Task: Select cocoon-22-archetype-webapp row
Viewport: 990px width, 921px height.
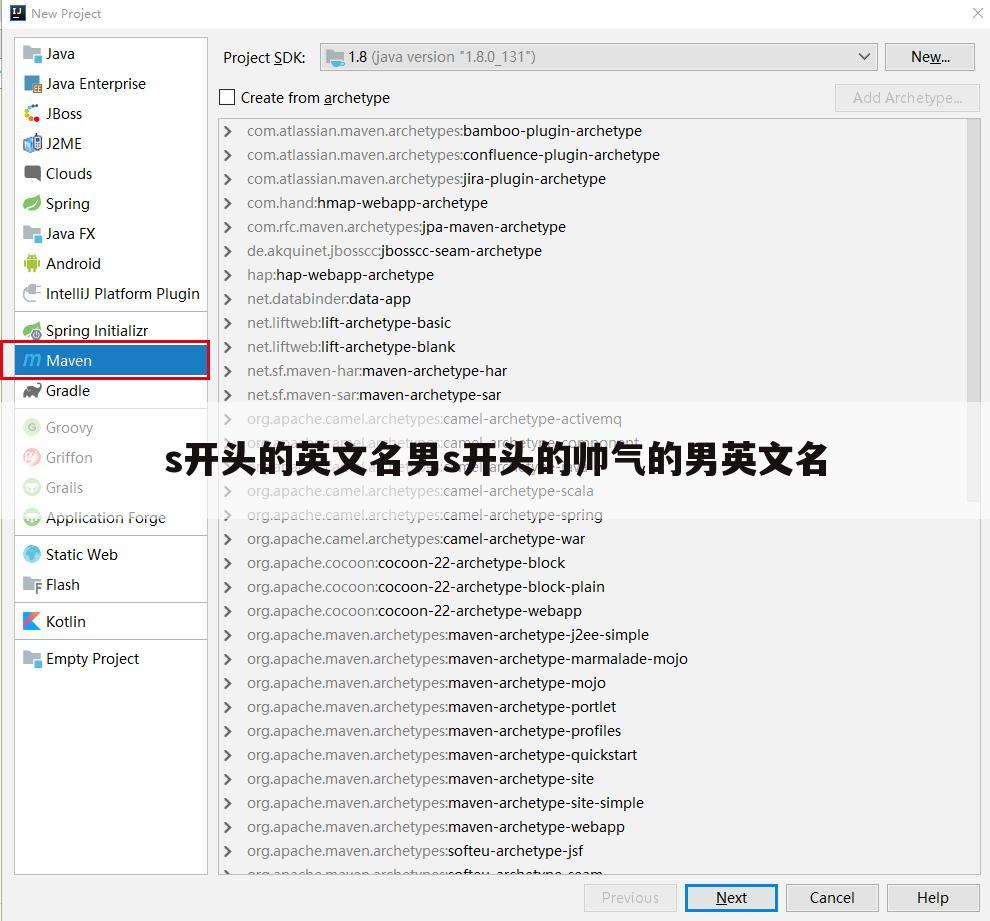Action: [x=592, y=611]
